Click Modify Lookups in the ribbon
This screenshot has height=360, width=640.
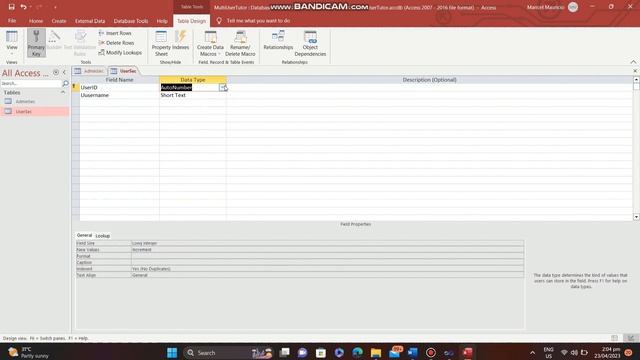pyautogui.click(x=120, y=53)
